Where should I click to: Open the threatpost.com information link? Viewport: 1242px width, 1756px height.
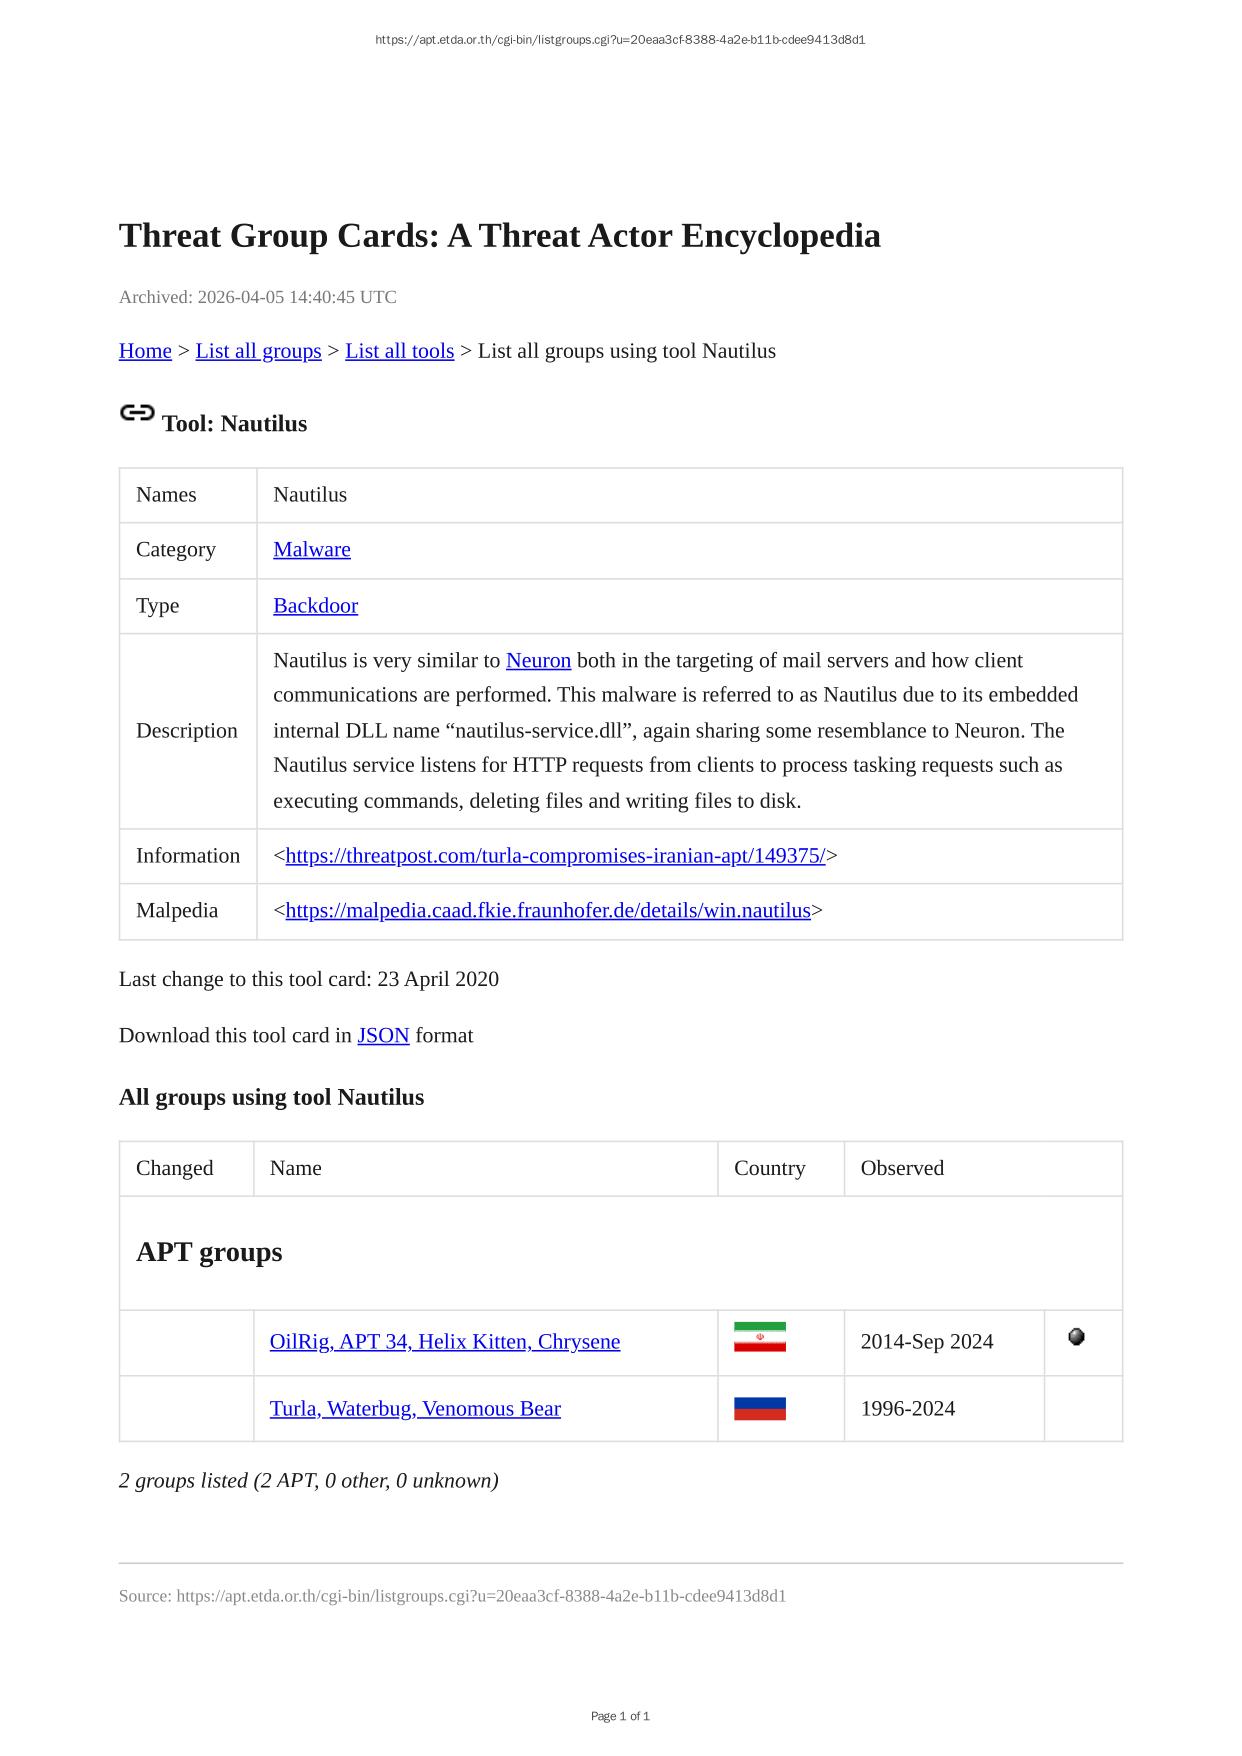click(x=555, y=855)
